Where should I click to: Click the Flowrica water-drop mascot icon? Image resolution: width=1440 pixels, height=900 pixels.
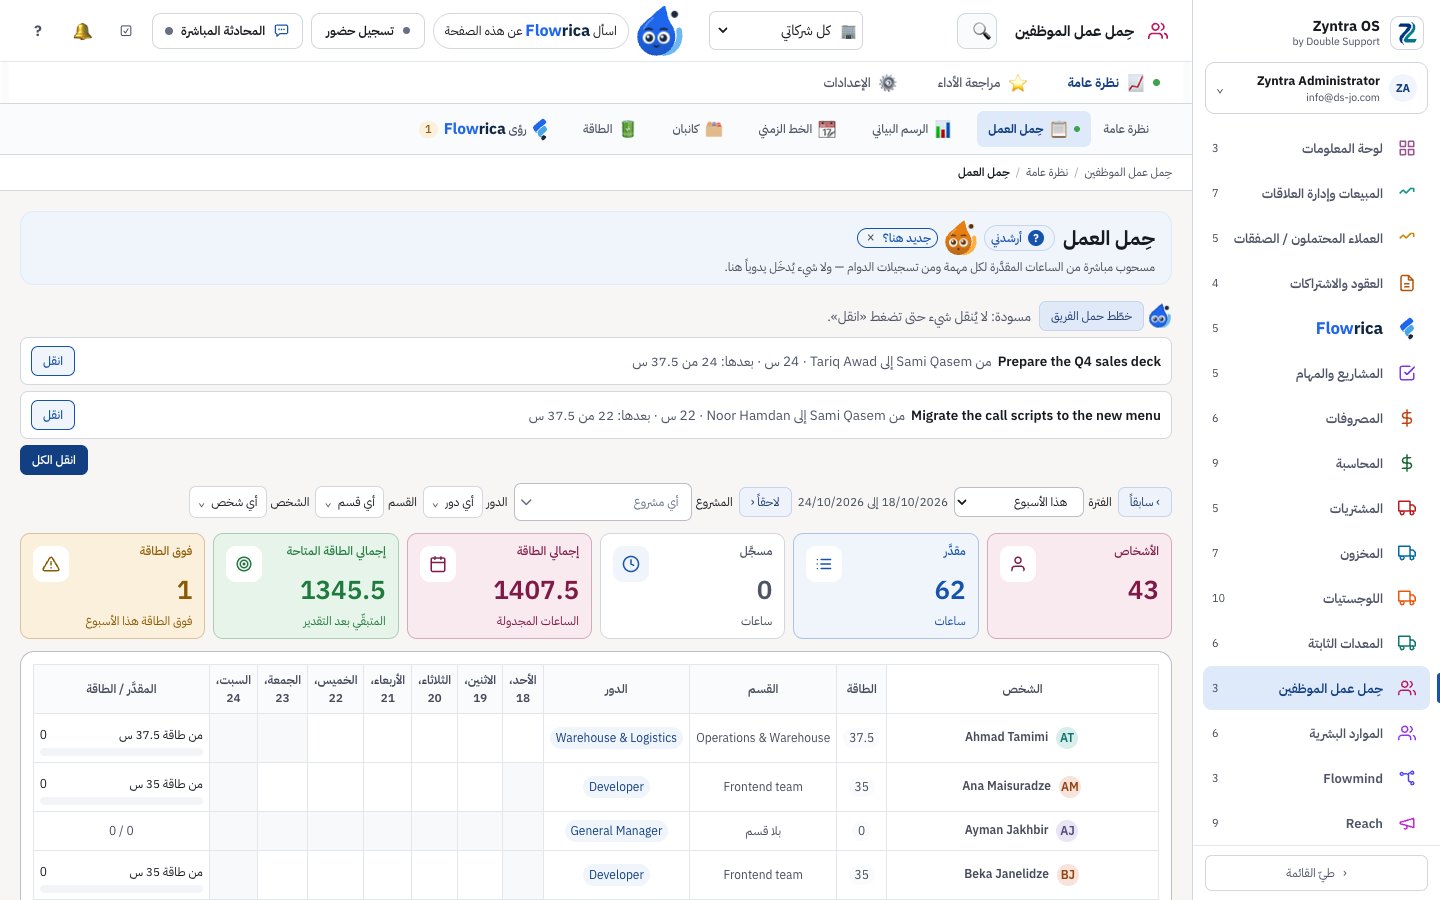[x=659, y=31]
